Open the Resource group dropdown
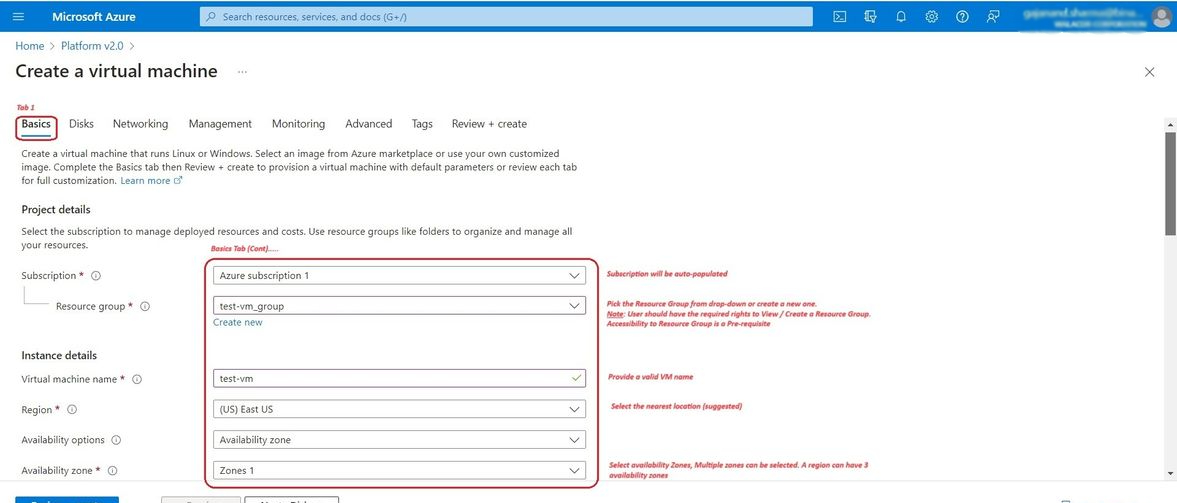This screenshot has width=1177, height=503. pos(399,306)
